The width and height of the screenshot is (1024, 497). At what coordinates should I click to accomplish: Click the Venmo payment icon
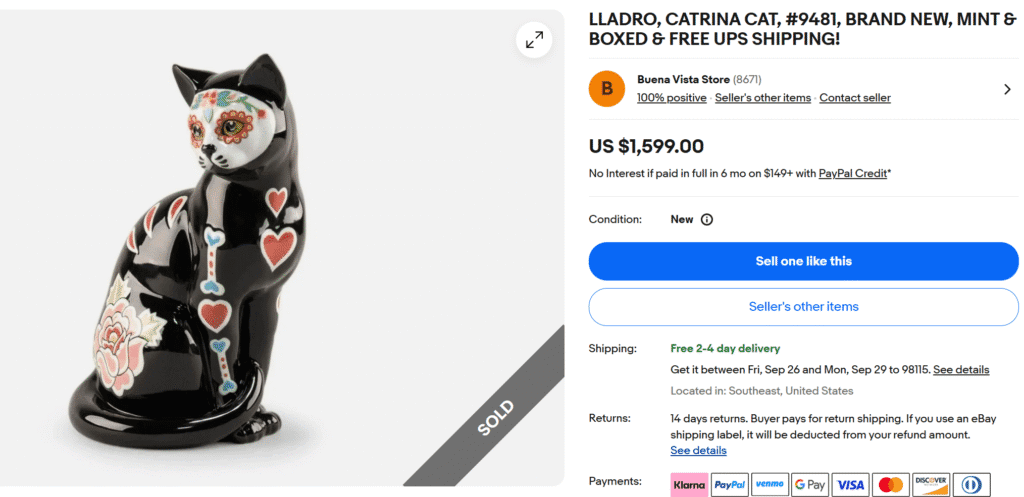pyautogui.click(x=770, y=485)
